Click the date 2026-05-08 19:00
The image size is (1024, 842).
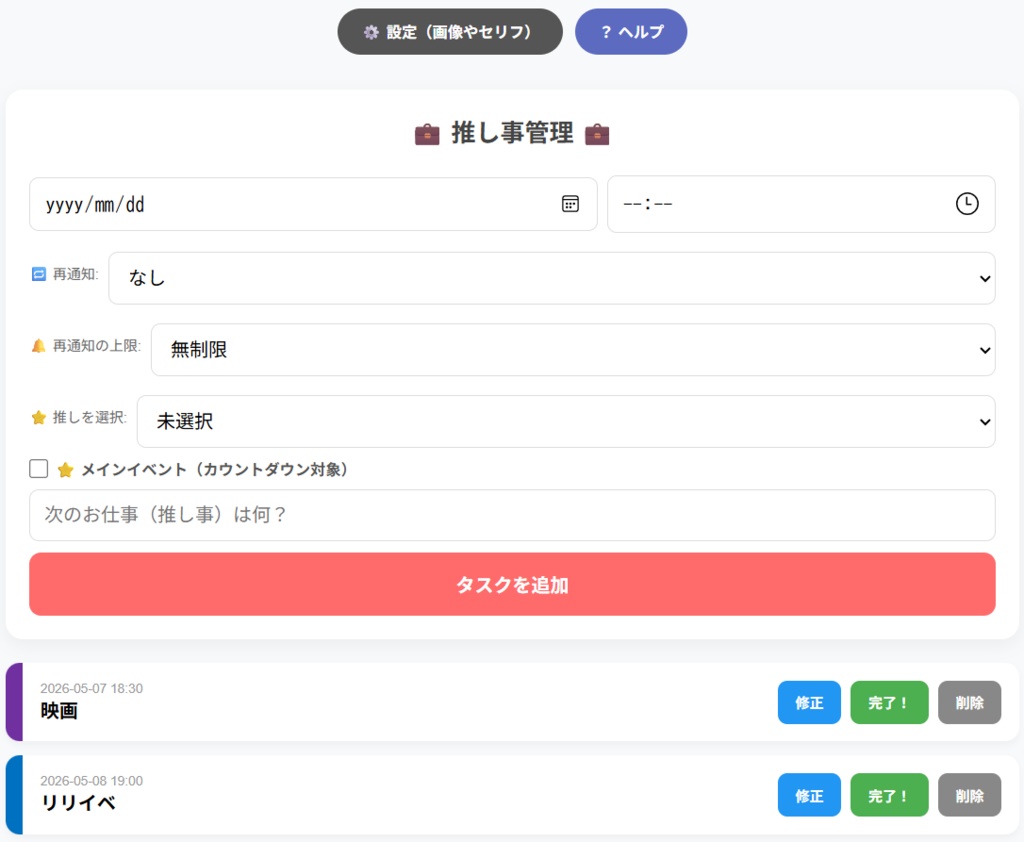[x=91, y=781]
